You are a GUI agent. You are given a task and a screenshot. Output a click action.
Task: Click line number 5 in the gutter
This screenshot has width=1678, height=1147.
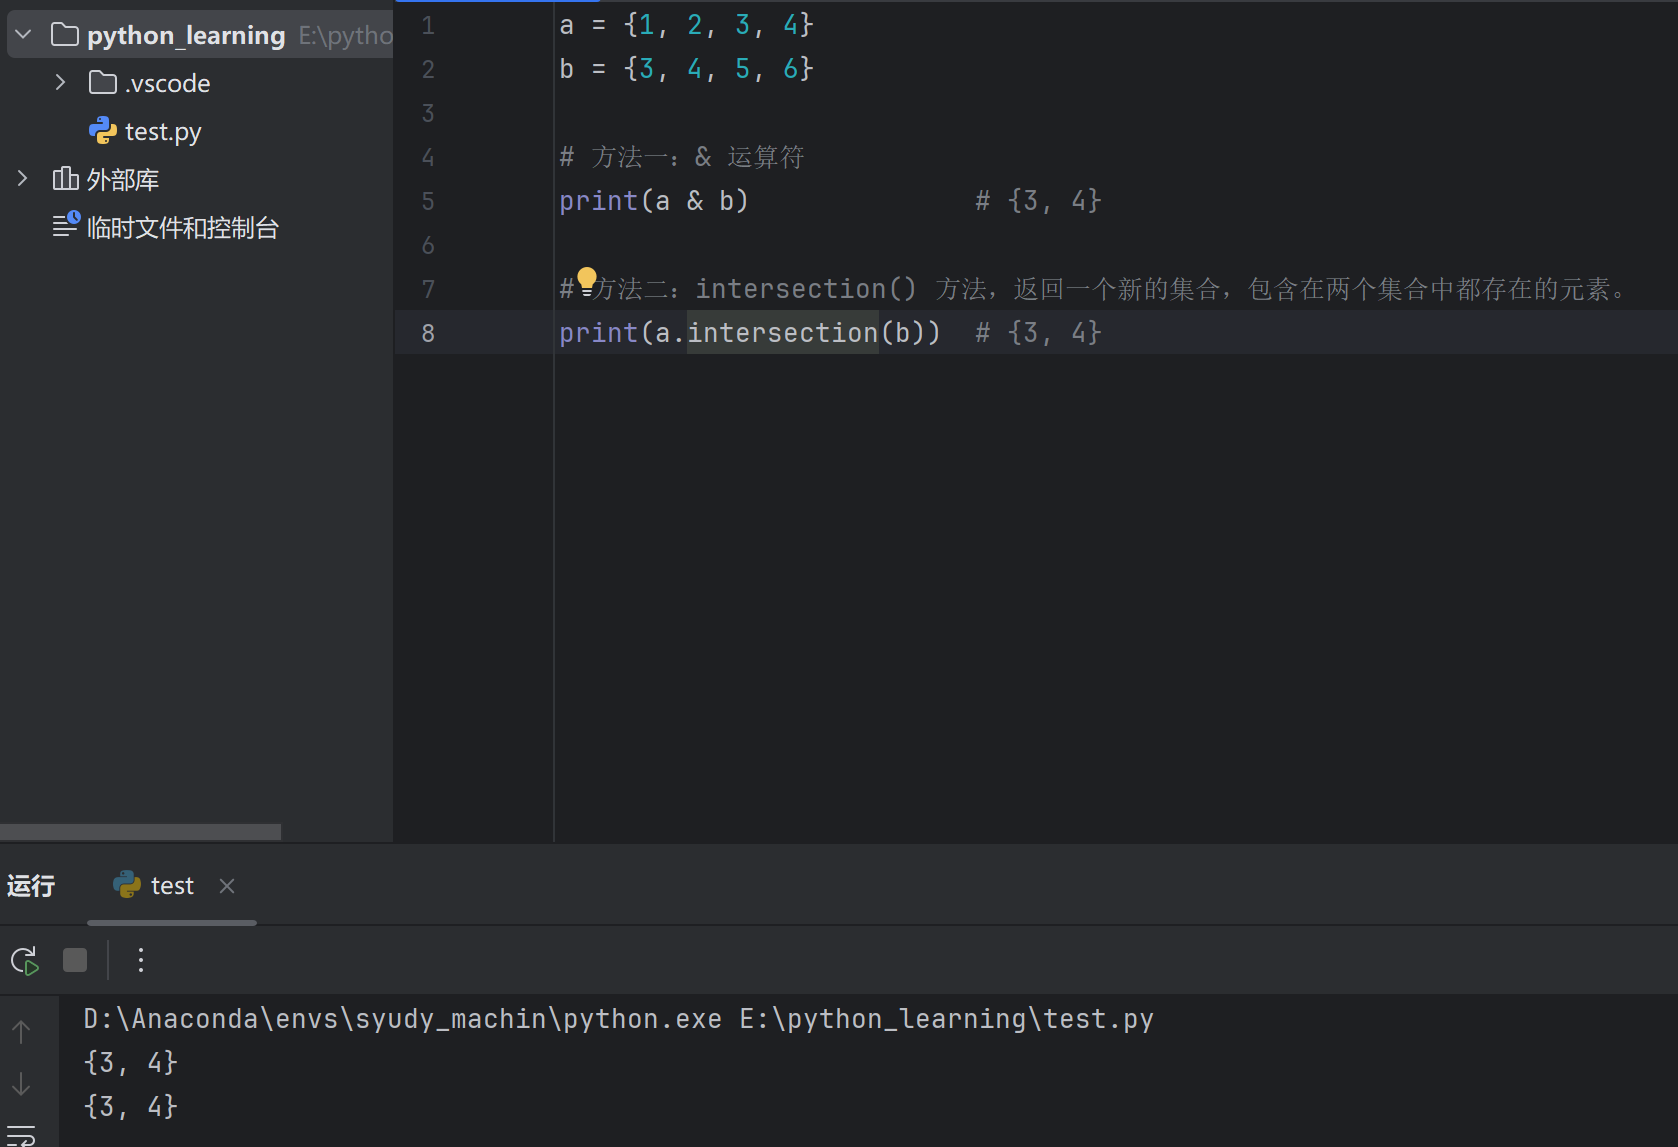click(x=428, y=201)
